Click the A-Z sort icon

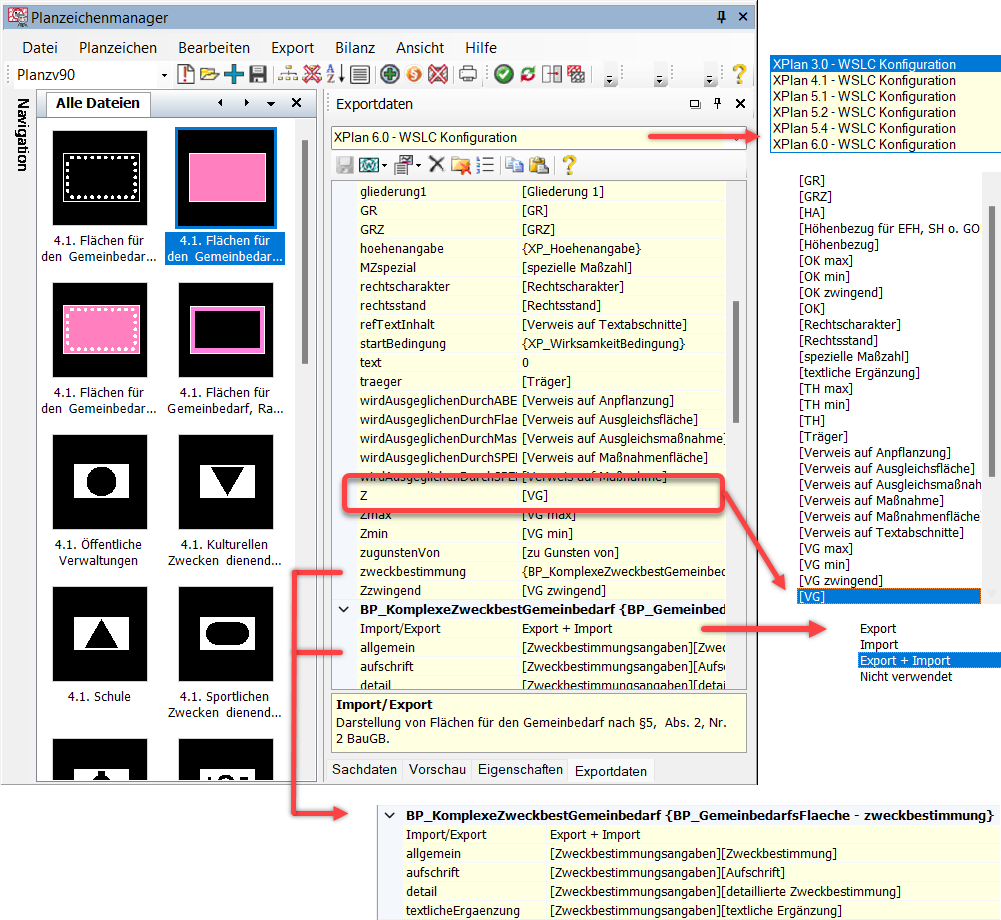(x=337, y=74)
